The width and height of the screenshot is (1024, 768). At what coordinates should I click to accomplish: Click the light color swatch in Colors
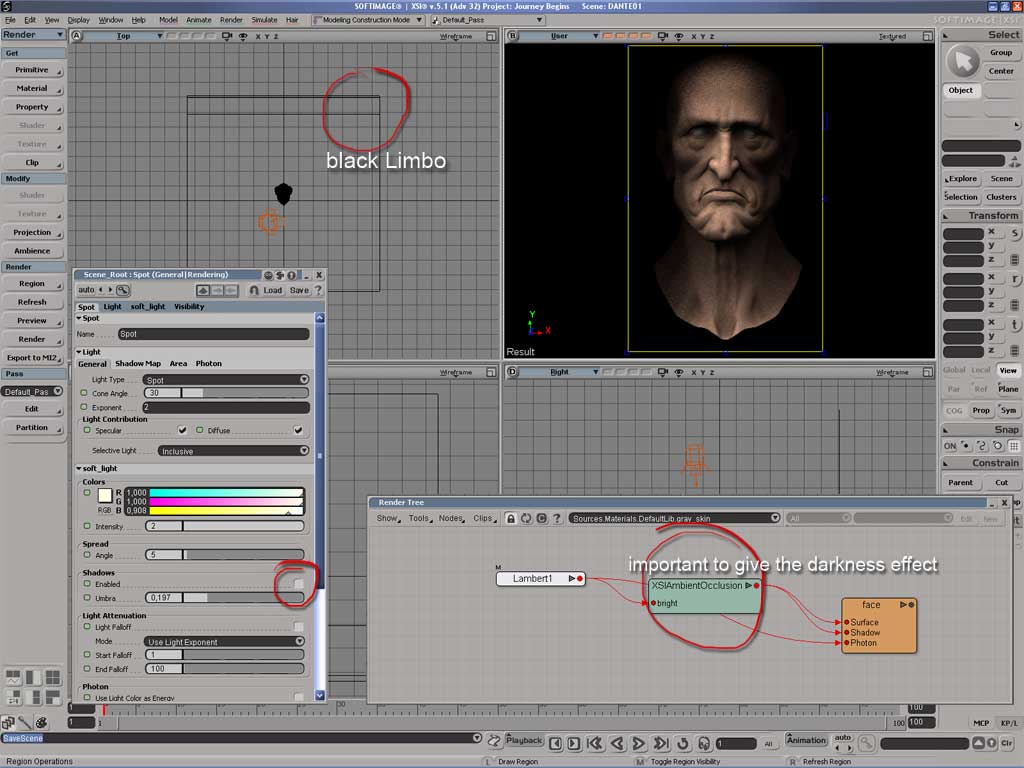(105, 495)
